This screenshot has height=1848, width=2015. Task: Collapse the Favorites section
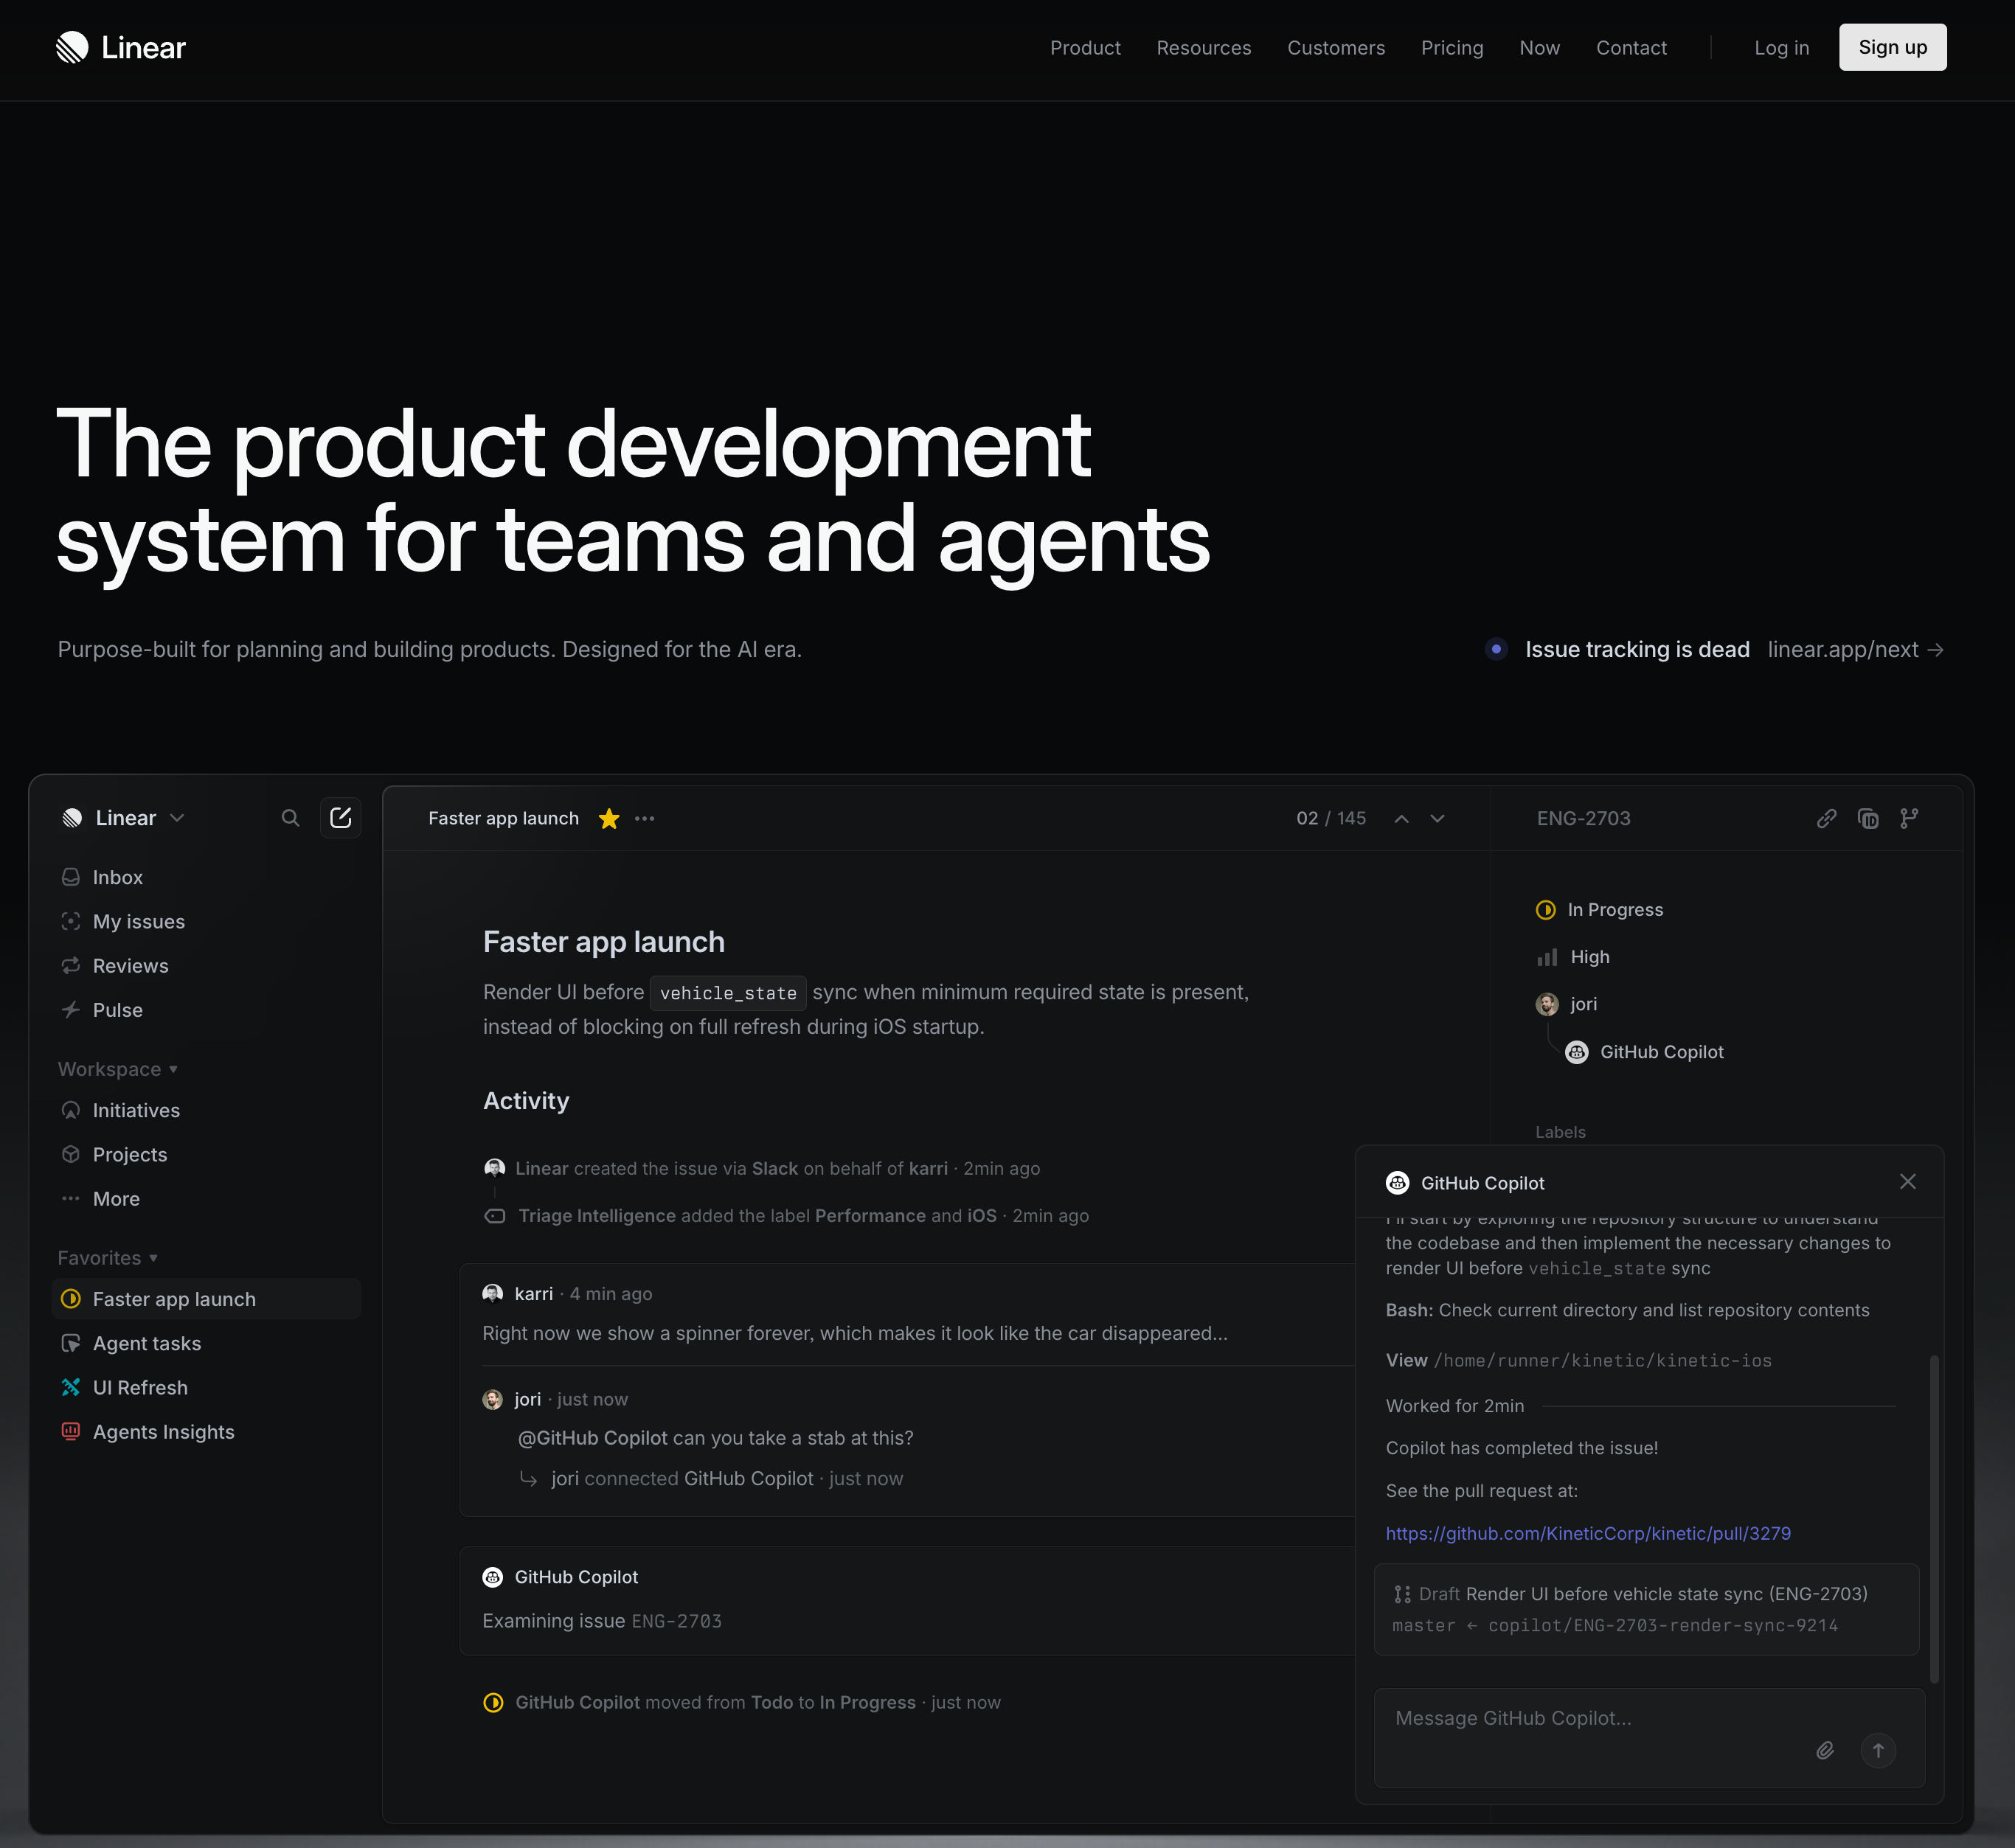tap(107, 1258)
